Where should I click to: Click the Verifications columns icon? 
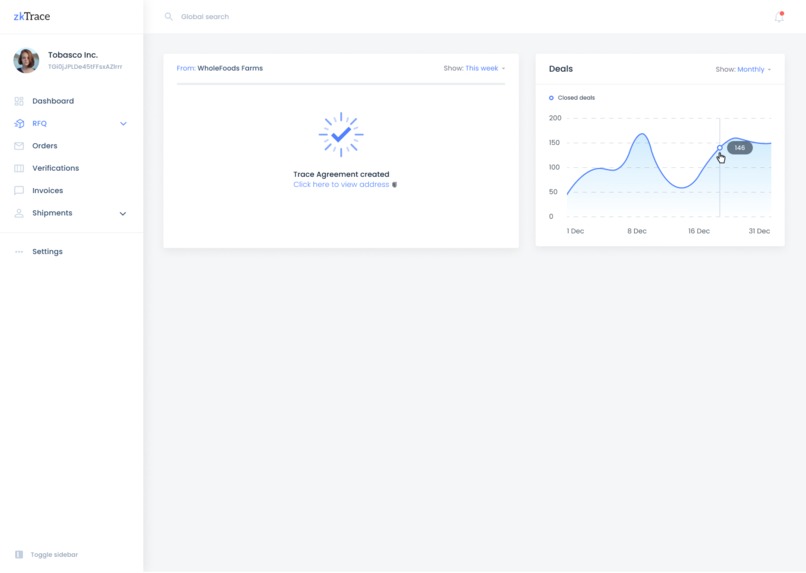tap(19, 168)
